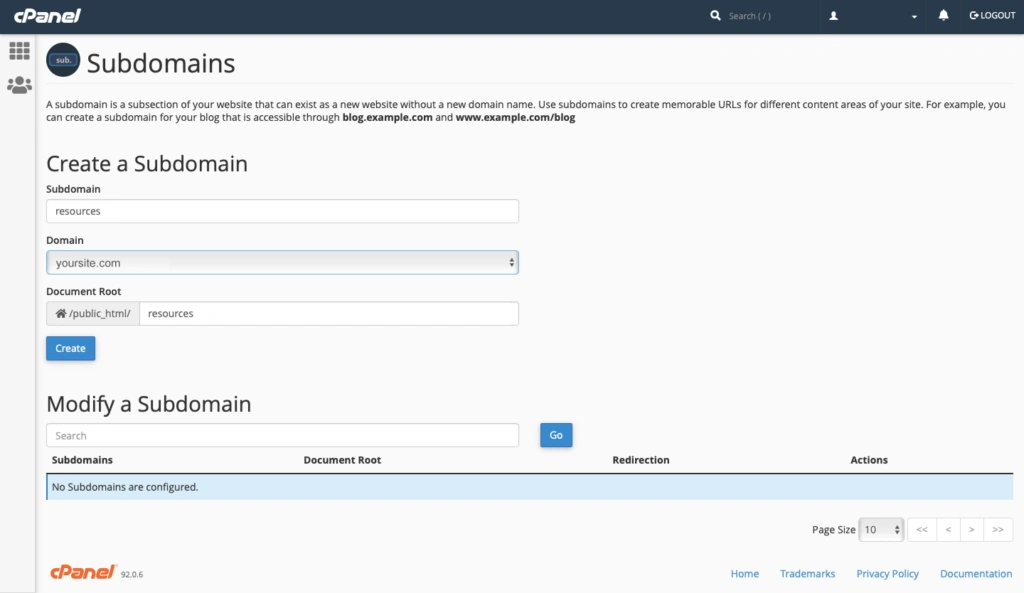1024x593 pixels.
Task: Expand the user account dropdown arrow
Action: coord(914,17)
